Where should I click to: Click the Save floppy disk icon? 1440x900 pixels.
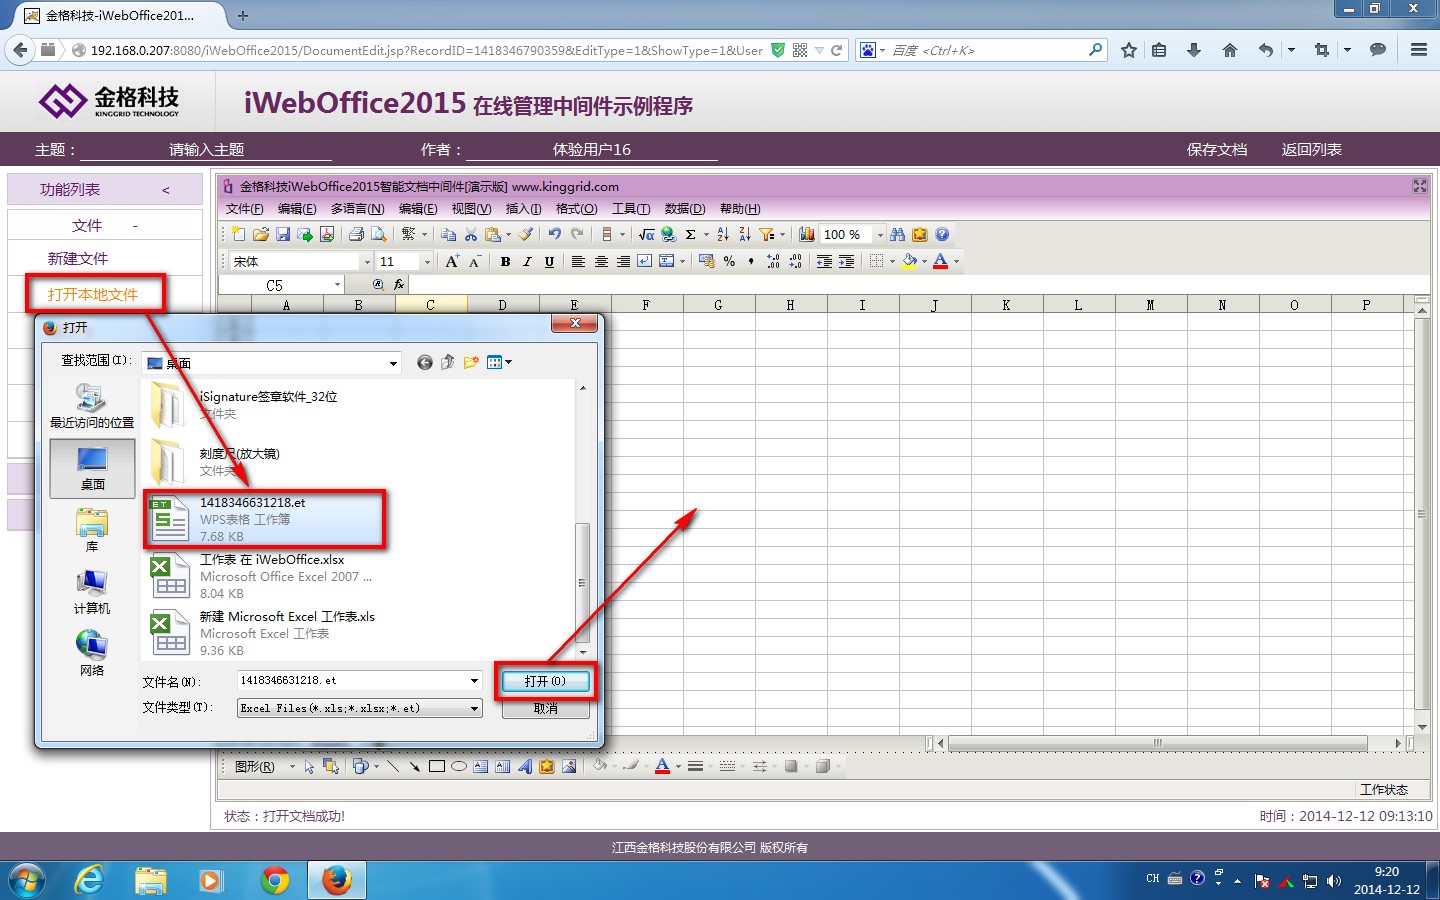point(283,234)
